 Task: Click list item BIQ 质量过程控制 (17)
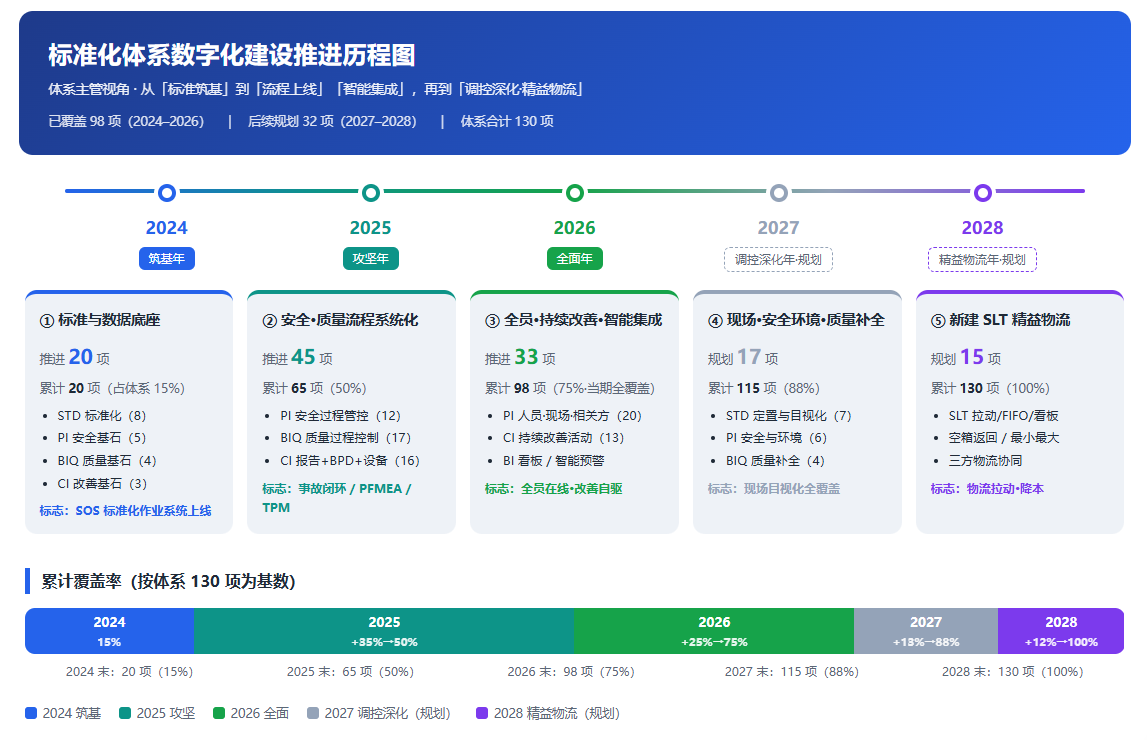click(345, 437)
